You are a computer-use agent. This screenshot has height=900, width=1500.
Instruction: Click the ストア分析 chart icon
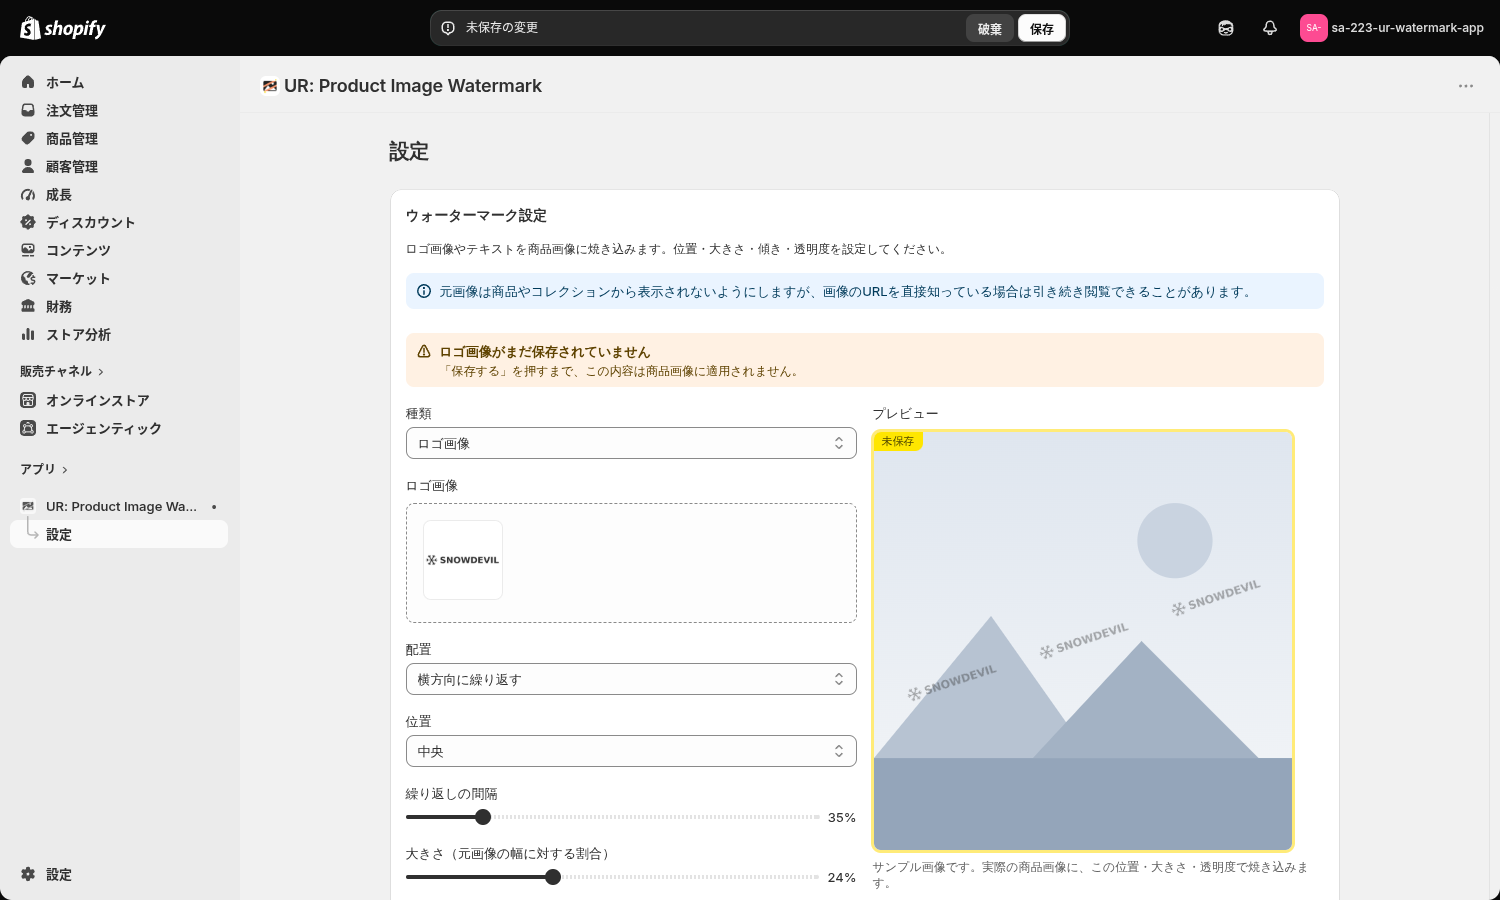tap(28, 334)
